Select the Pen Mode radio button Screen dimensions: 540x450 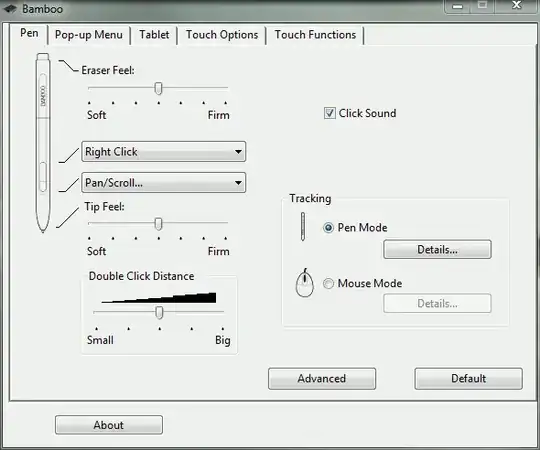pos(328,228)
